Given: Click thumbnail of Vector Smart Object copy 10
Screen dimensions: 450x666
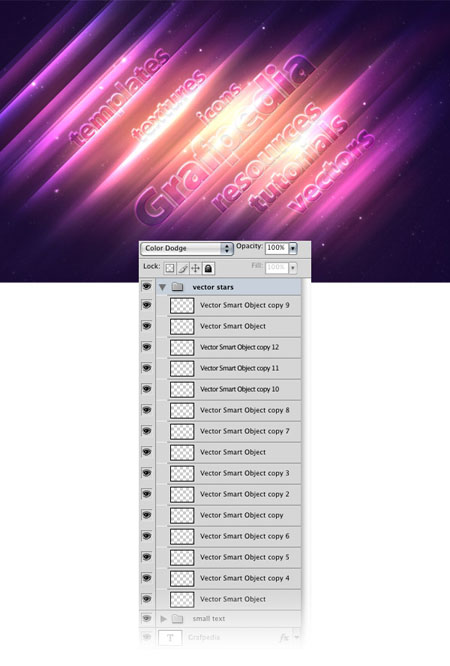Looking at the screenshot, I should click(x=182, y=389).
